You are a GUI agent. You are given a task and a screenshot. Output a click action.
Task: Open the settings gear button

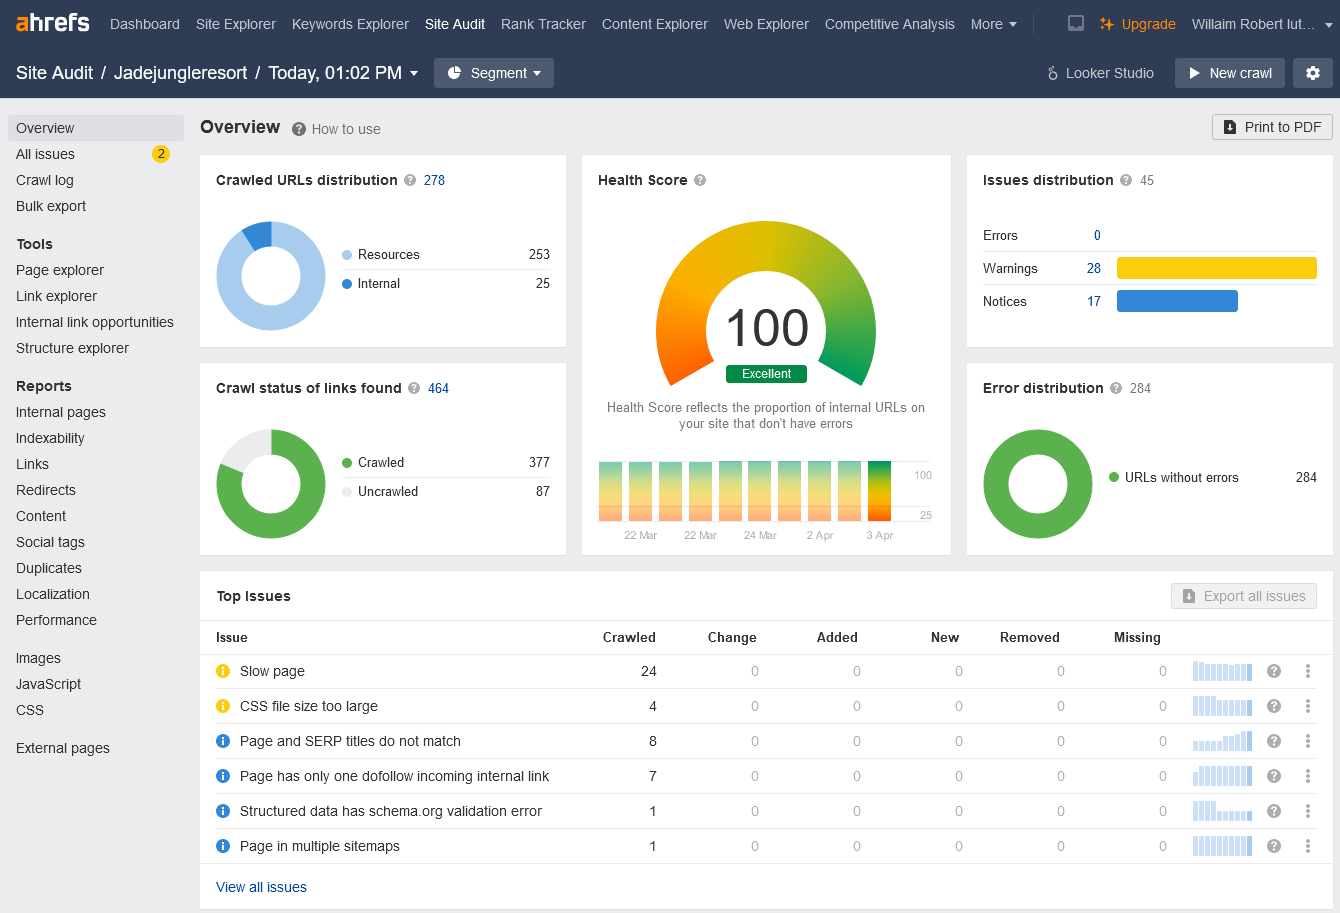point(1312,73)
